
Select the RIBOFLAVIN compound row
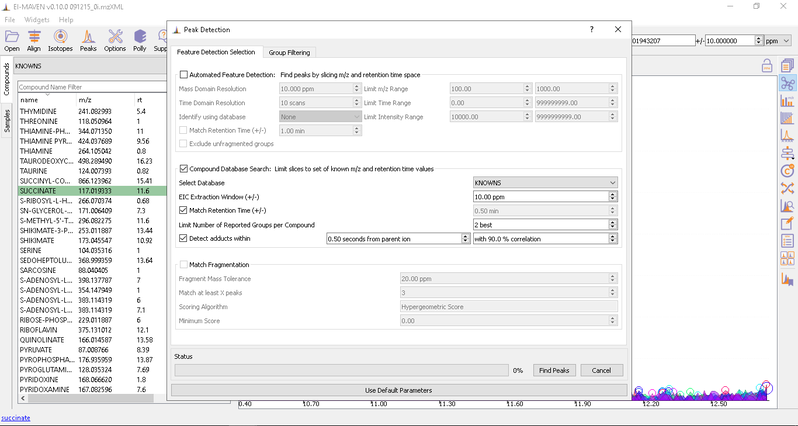[92, 330]
